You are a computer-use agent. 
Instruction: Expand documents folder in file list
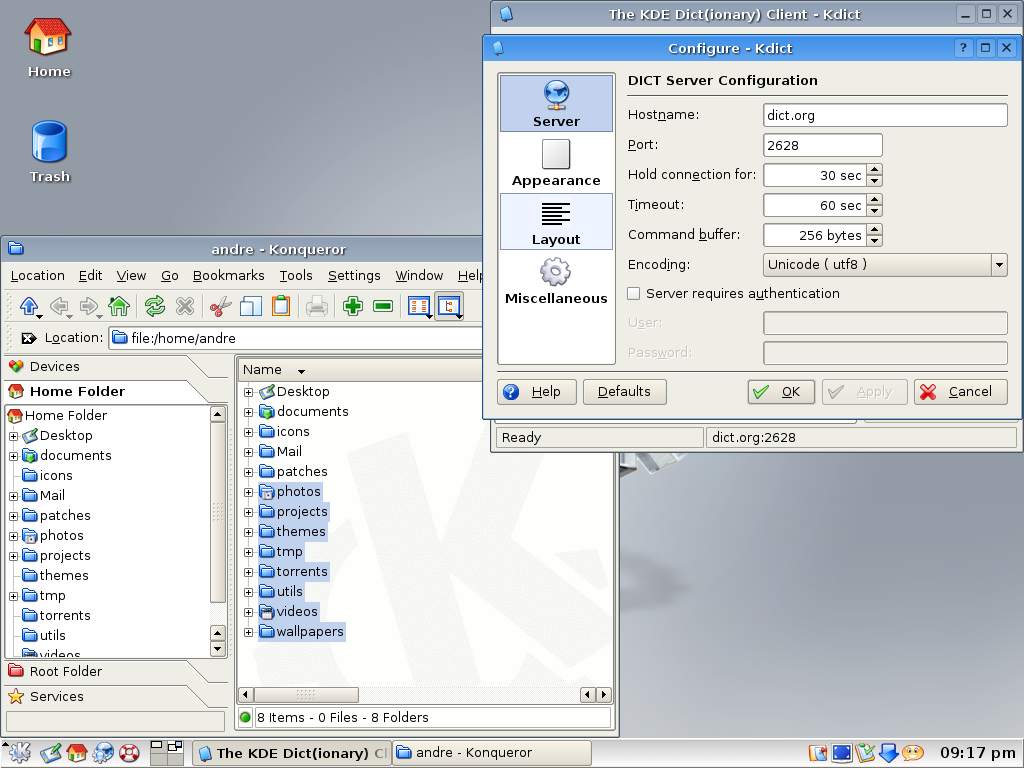pos(248,412)
